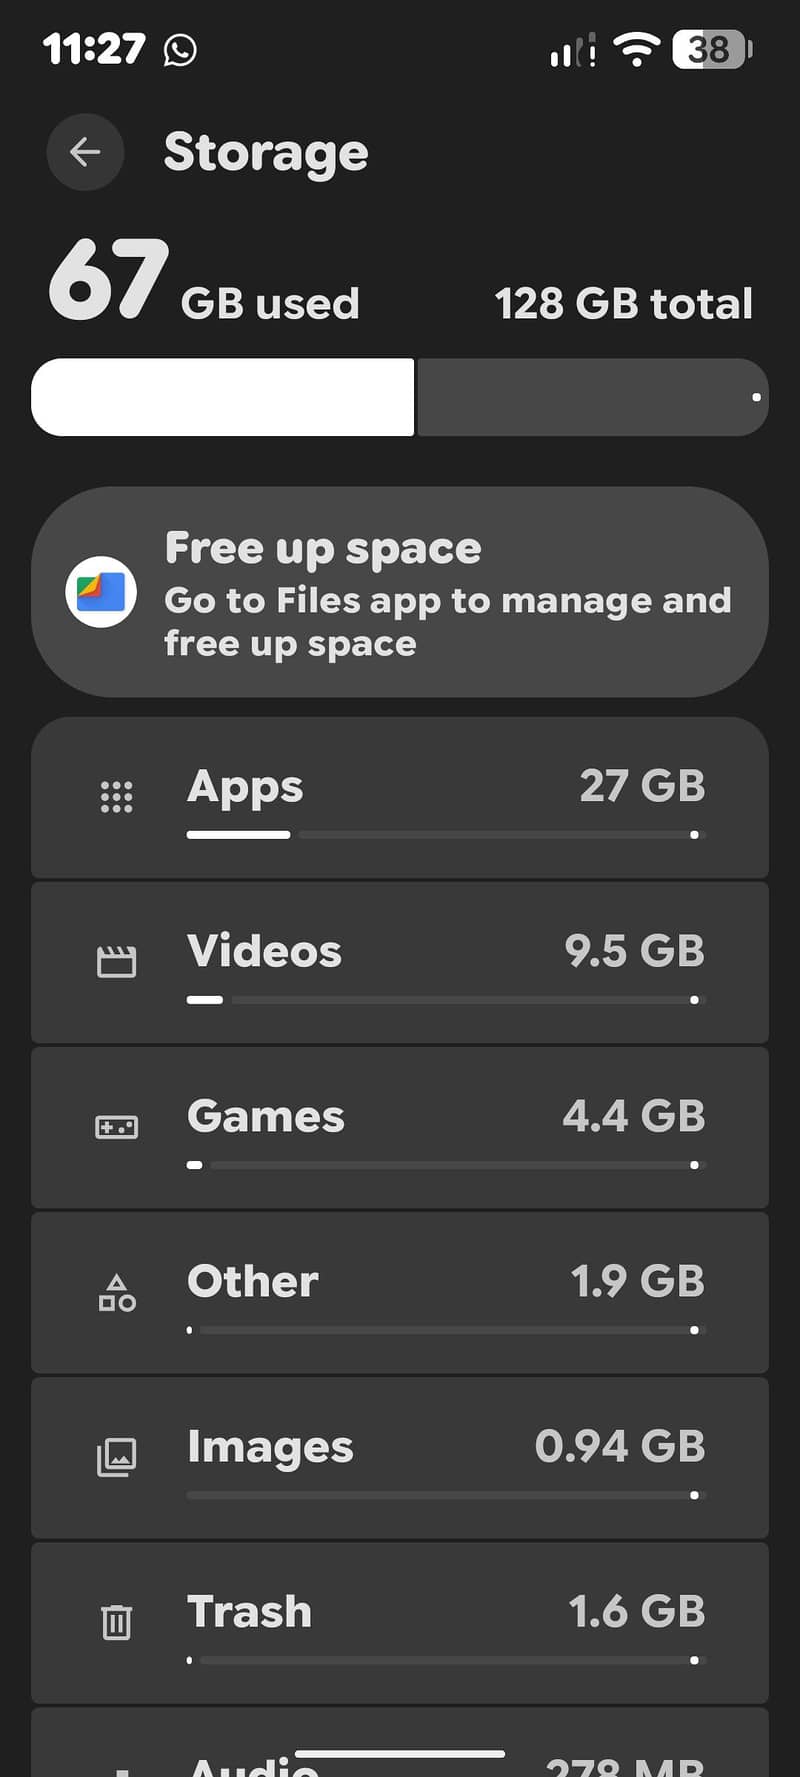800x1777 pixels.
Task: Select the Images gallery icon
Action: (x=116, y=1458)
